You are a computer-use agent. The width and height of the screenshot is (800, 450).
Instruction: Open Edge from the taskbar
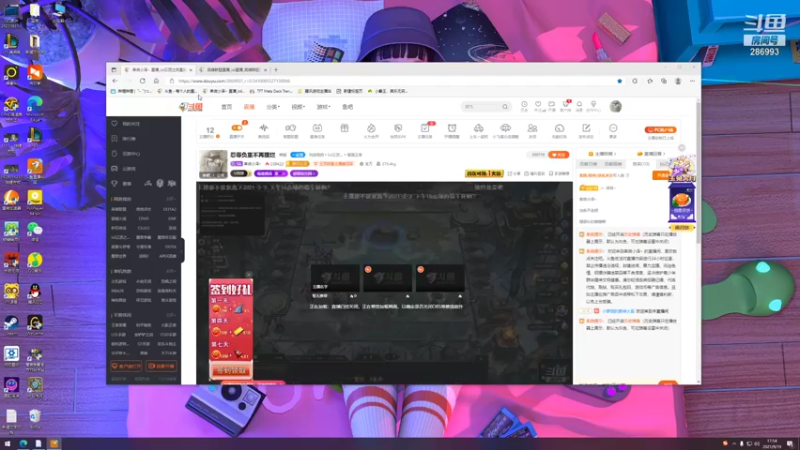coord(23,443)
